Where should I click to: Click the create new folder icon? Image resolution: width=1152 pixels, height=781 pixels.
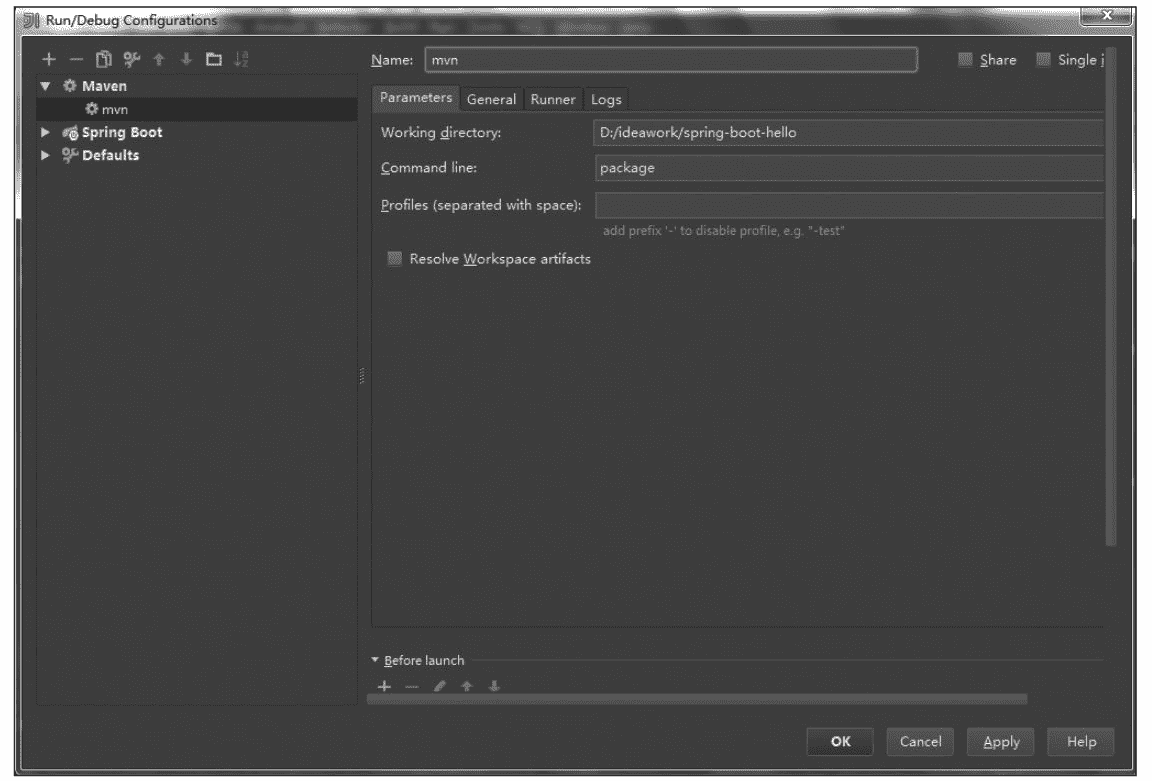(x=213, y=61)
